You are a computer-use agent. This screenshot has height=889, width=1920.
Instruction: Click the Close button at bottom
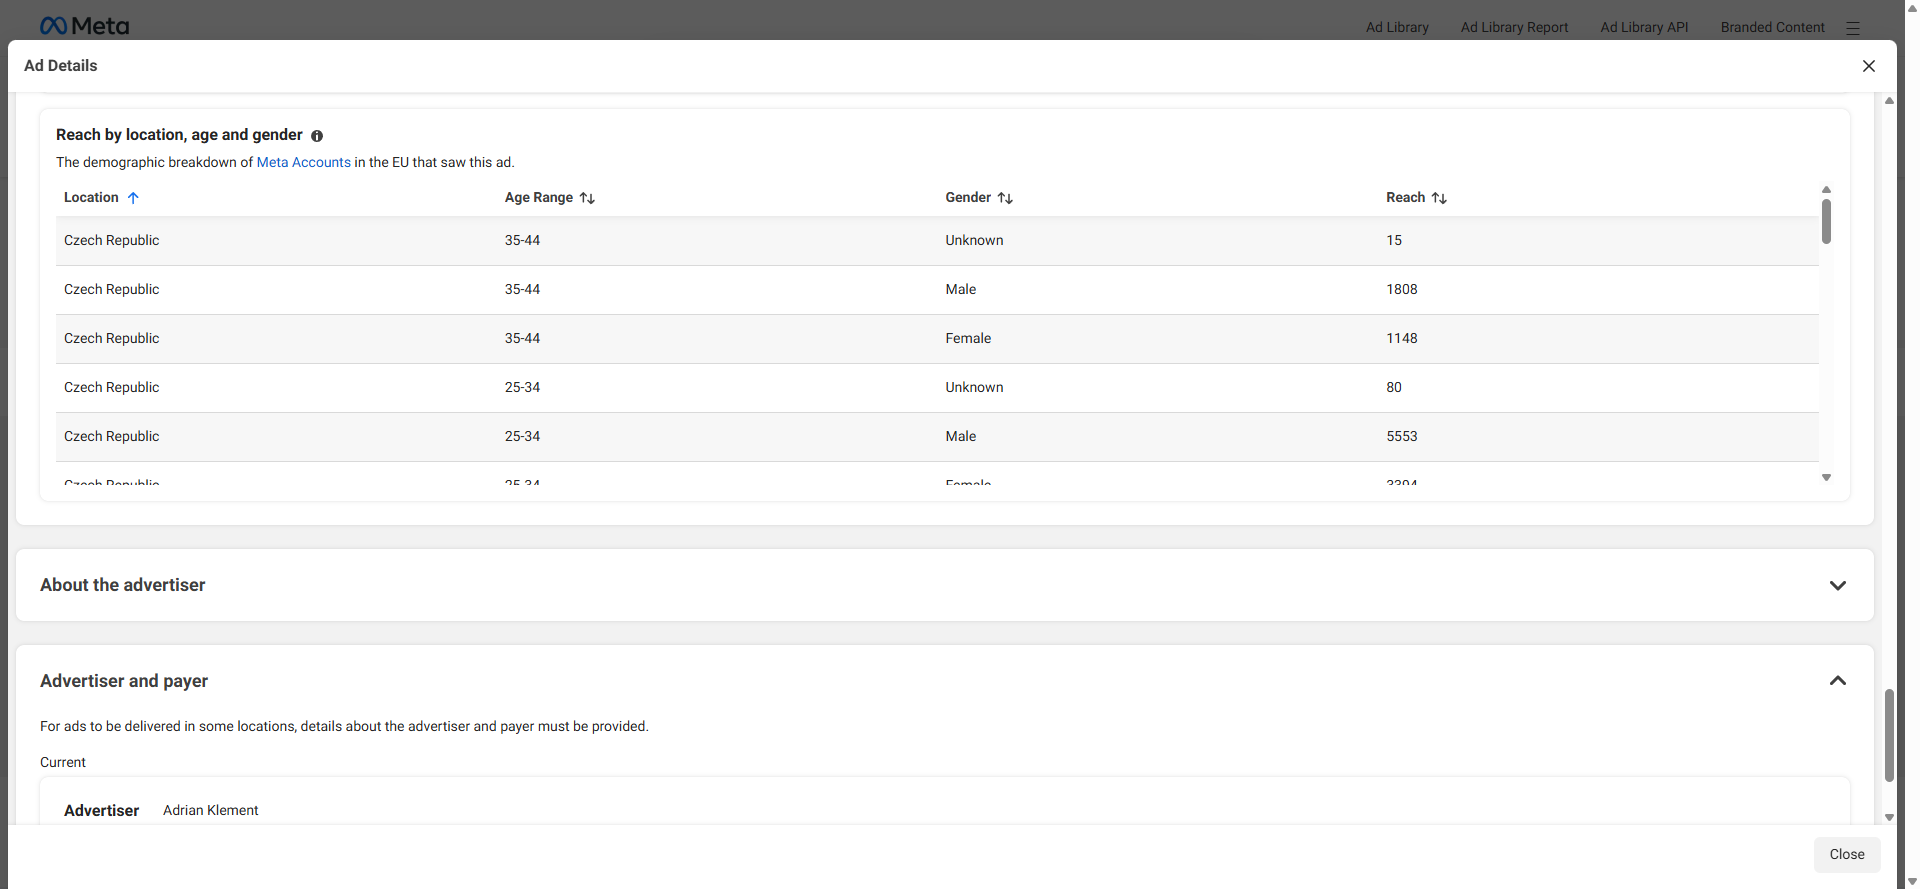(x=1847, y=854)
